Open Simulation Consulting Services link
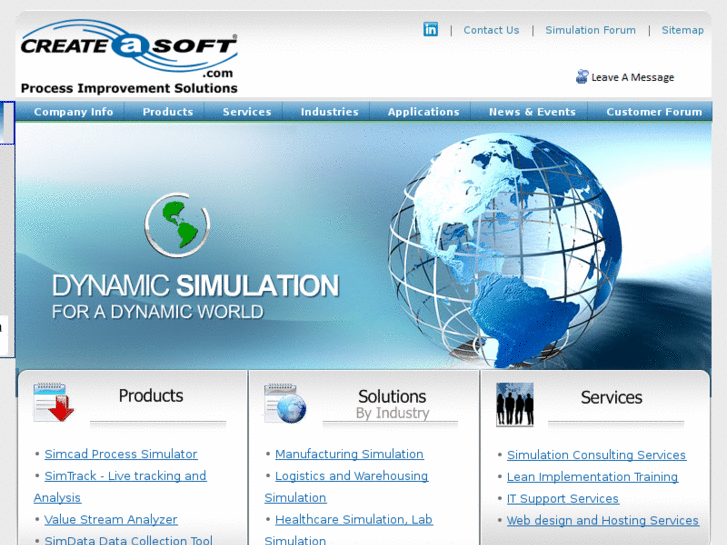The width and height of the screenshot is (727, 545). pyautogui.click(x=596, y=455)
